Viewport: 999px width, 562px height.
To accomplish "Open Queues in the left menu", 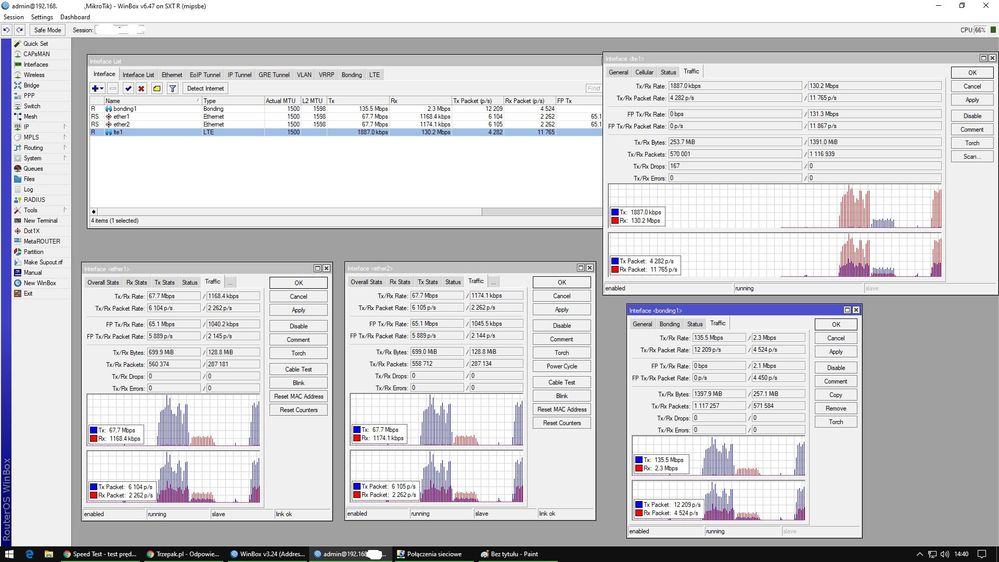I will (x=33, y=169).
